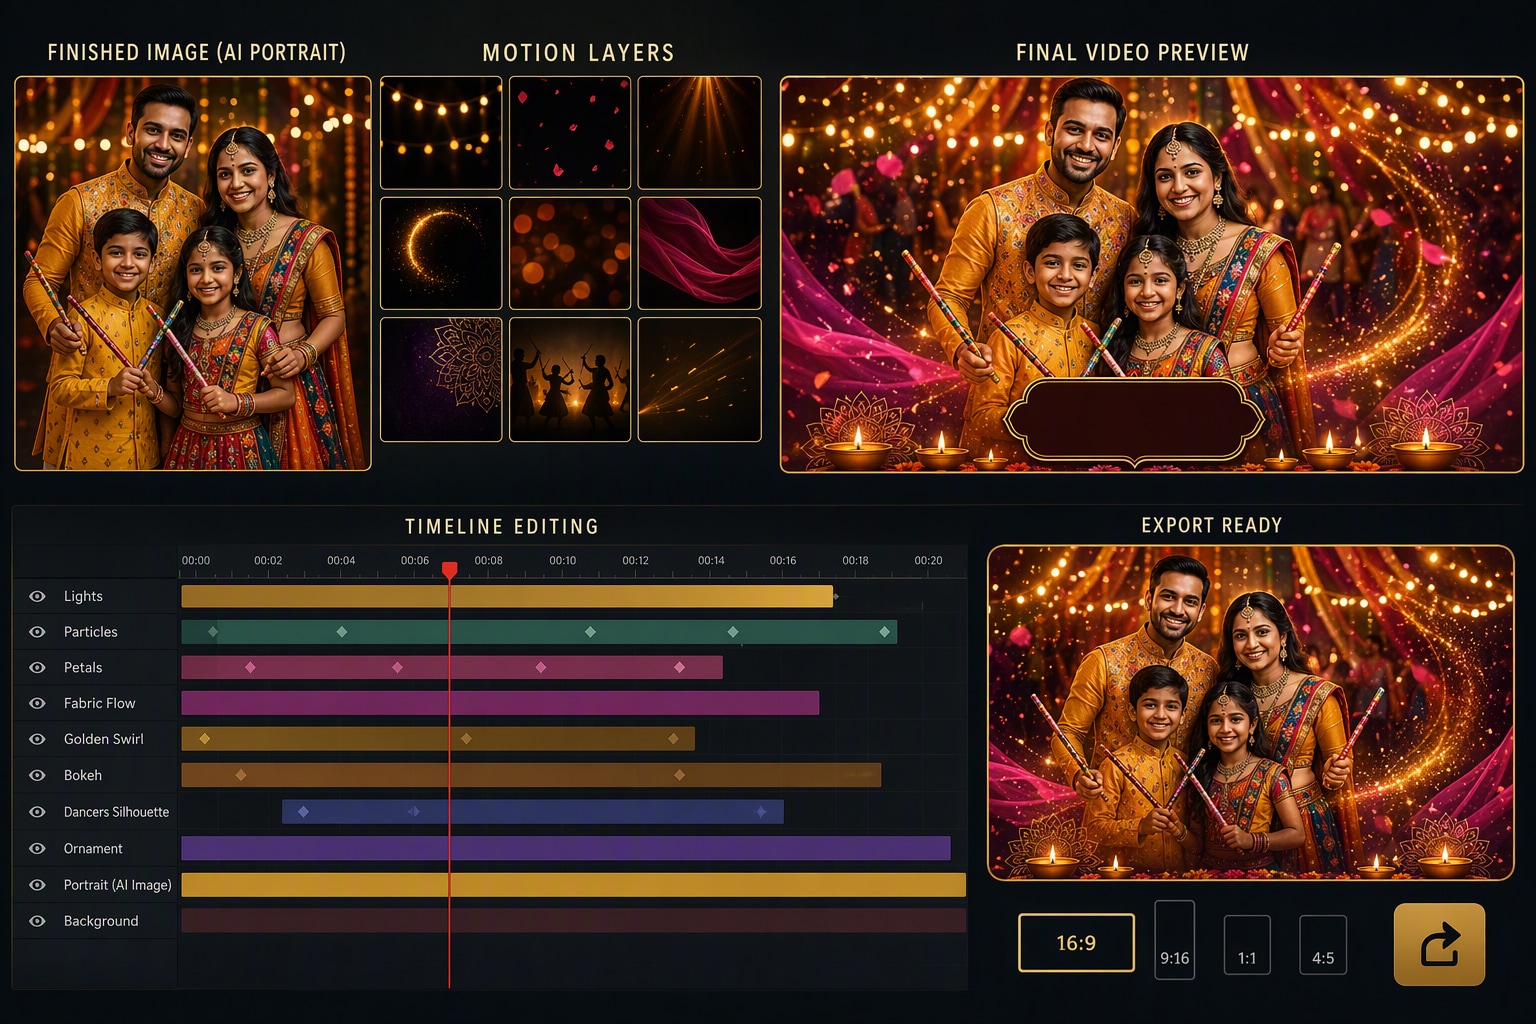
Task: Select the Portrait (AI Image) timeline clip
Action: click(574, 885)
